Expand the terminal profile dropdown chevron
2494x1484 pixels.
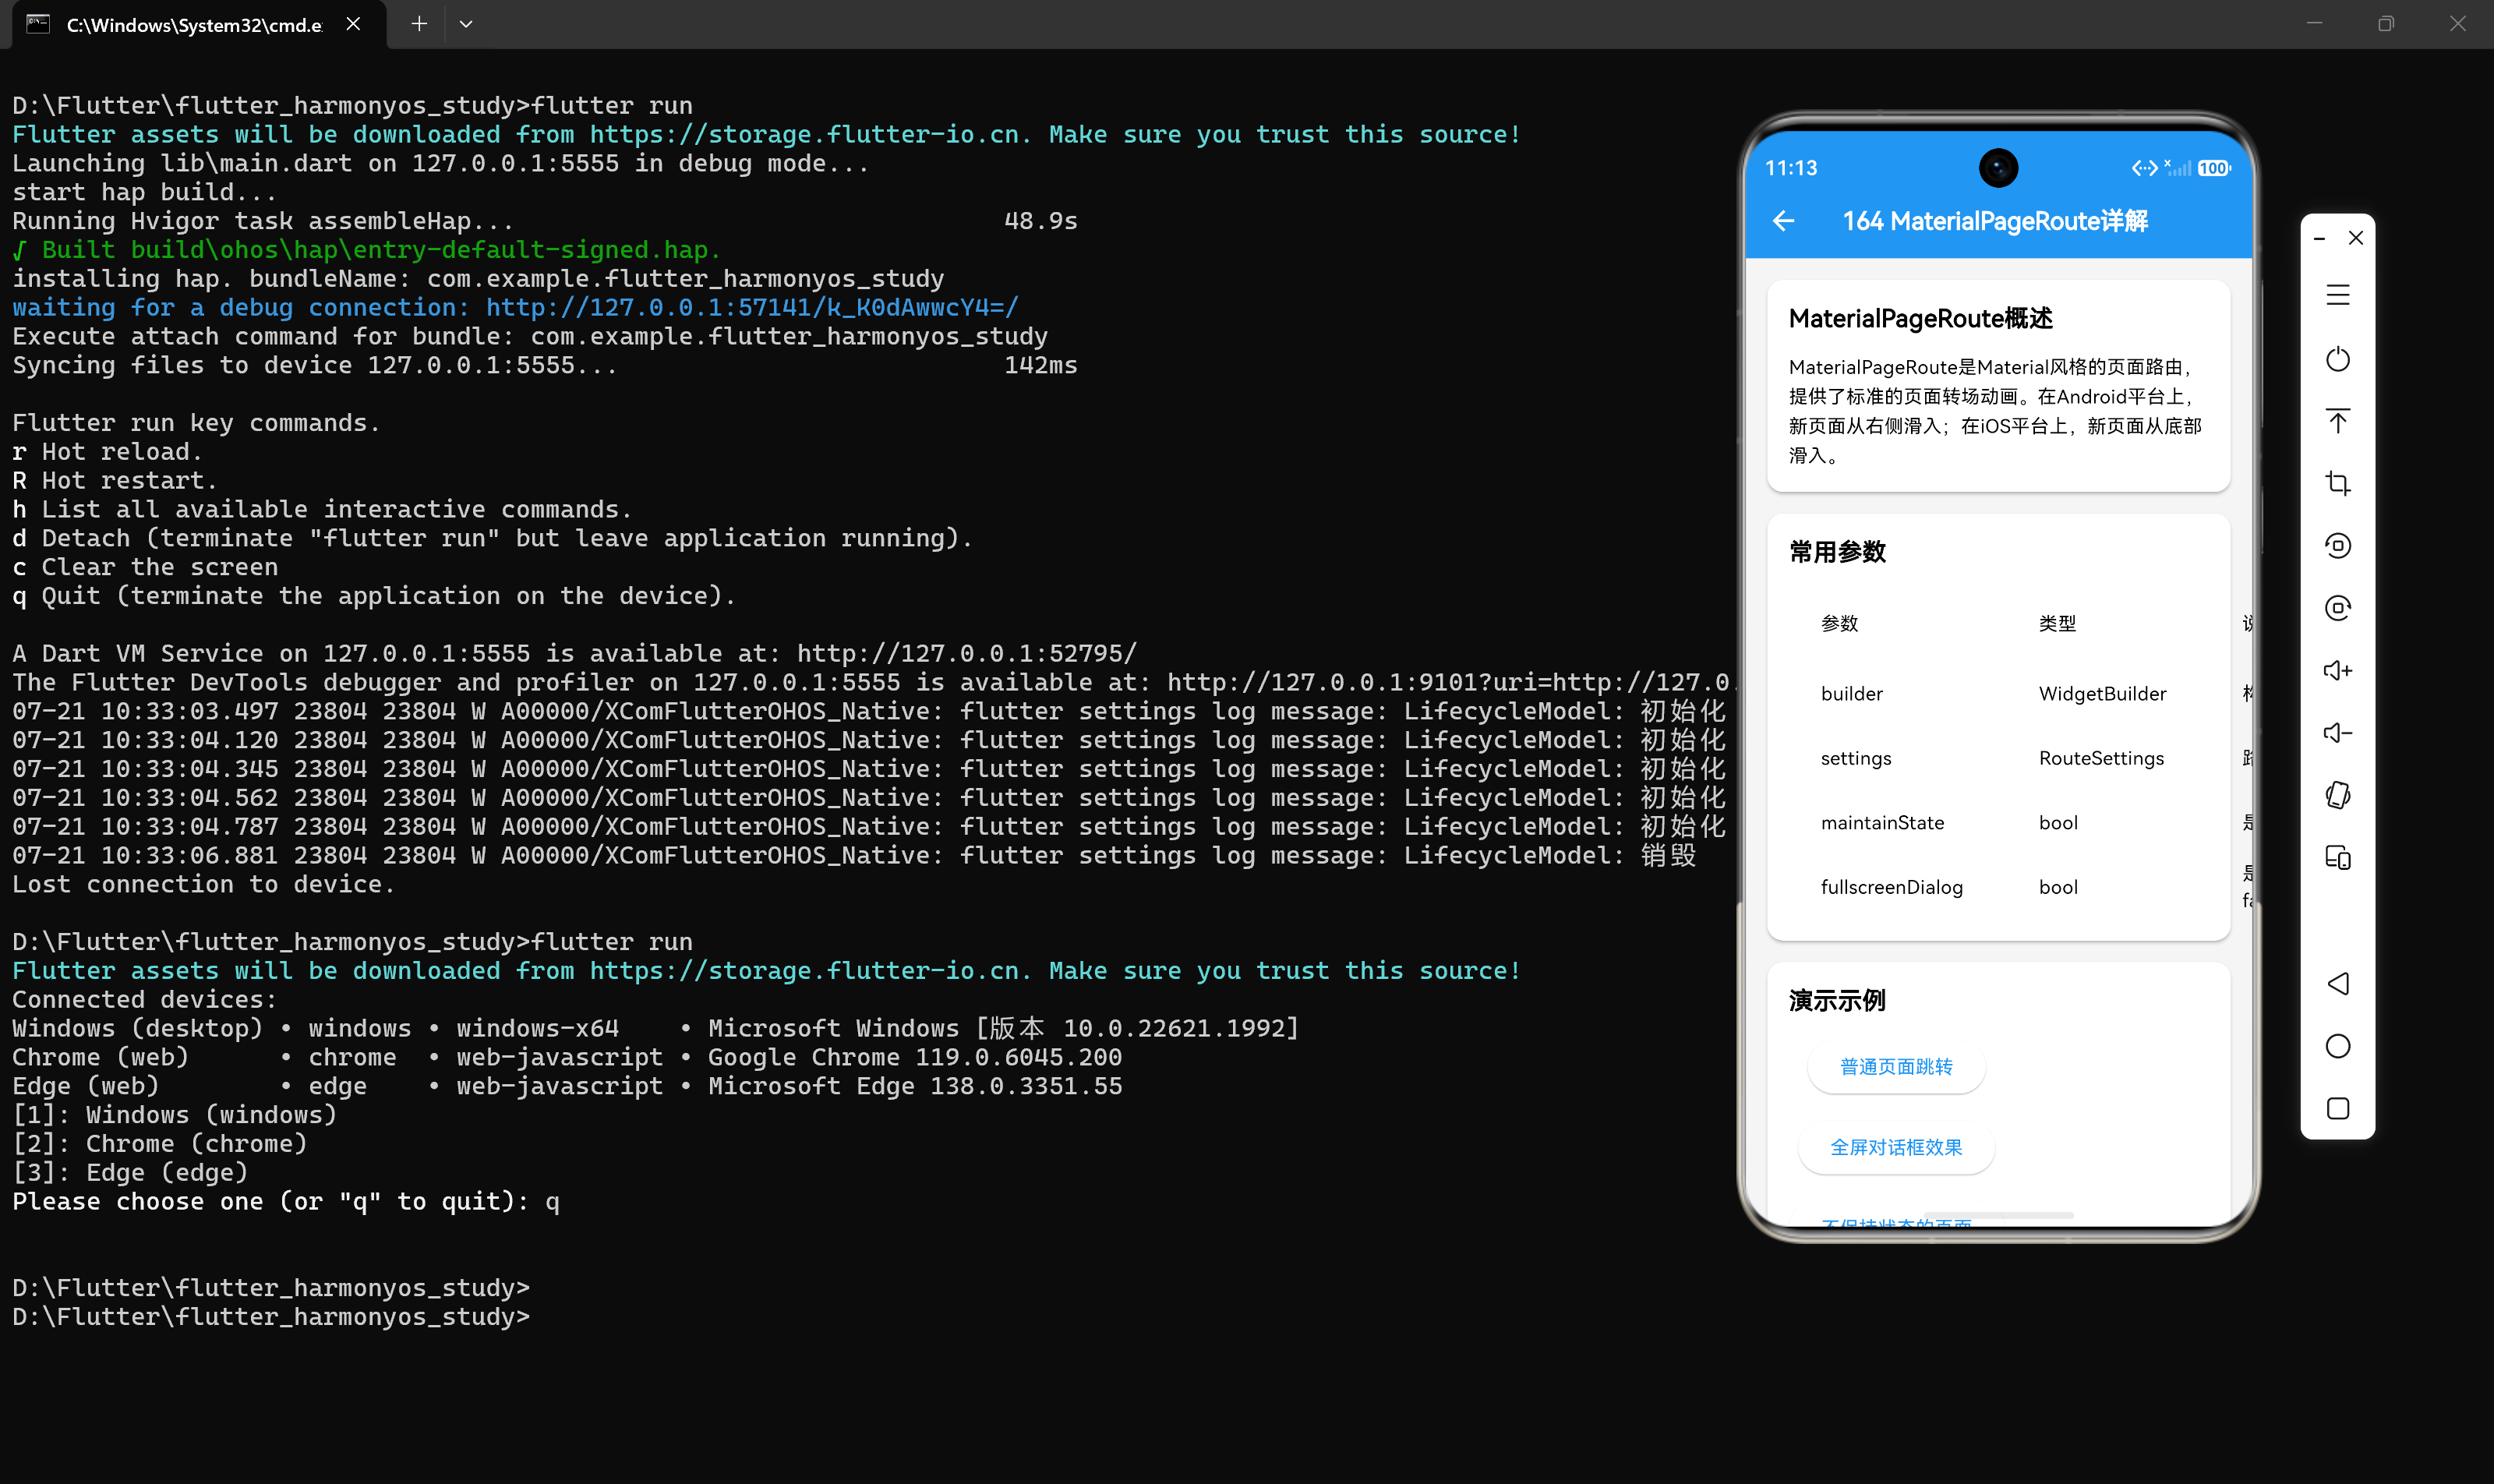pos(466,24)
